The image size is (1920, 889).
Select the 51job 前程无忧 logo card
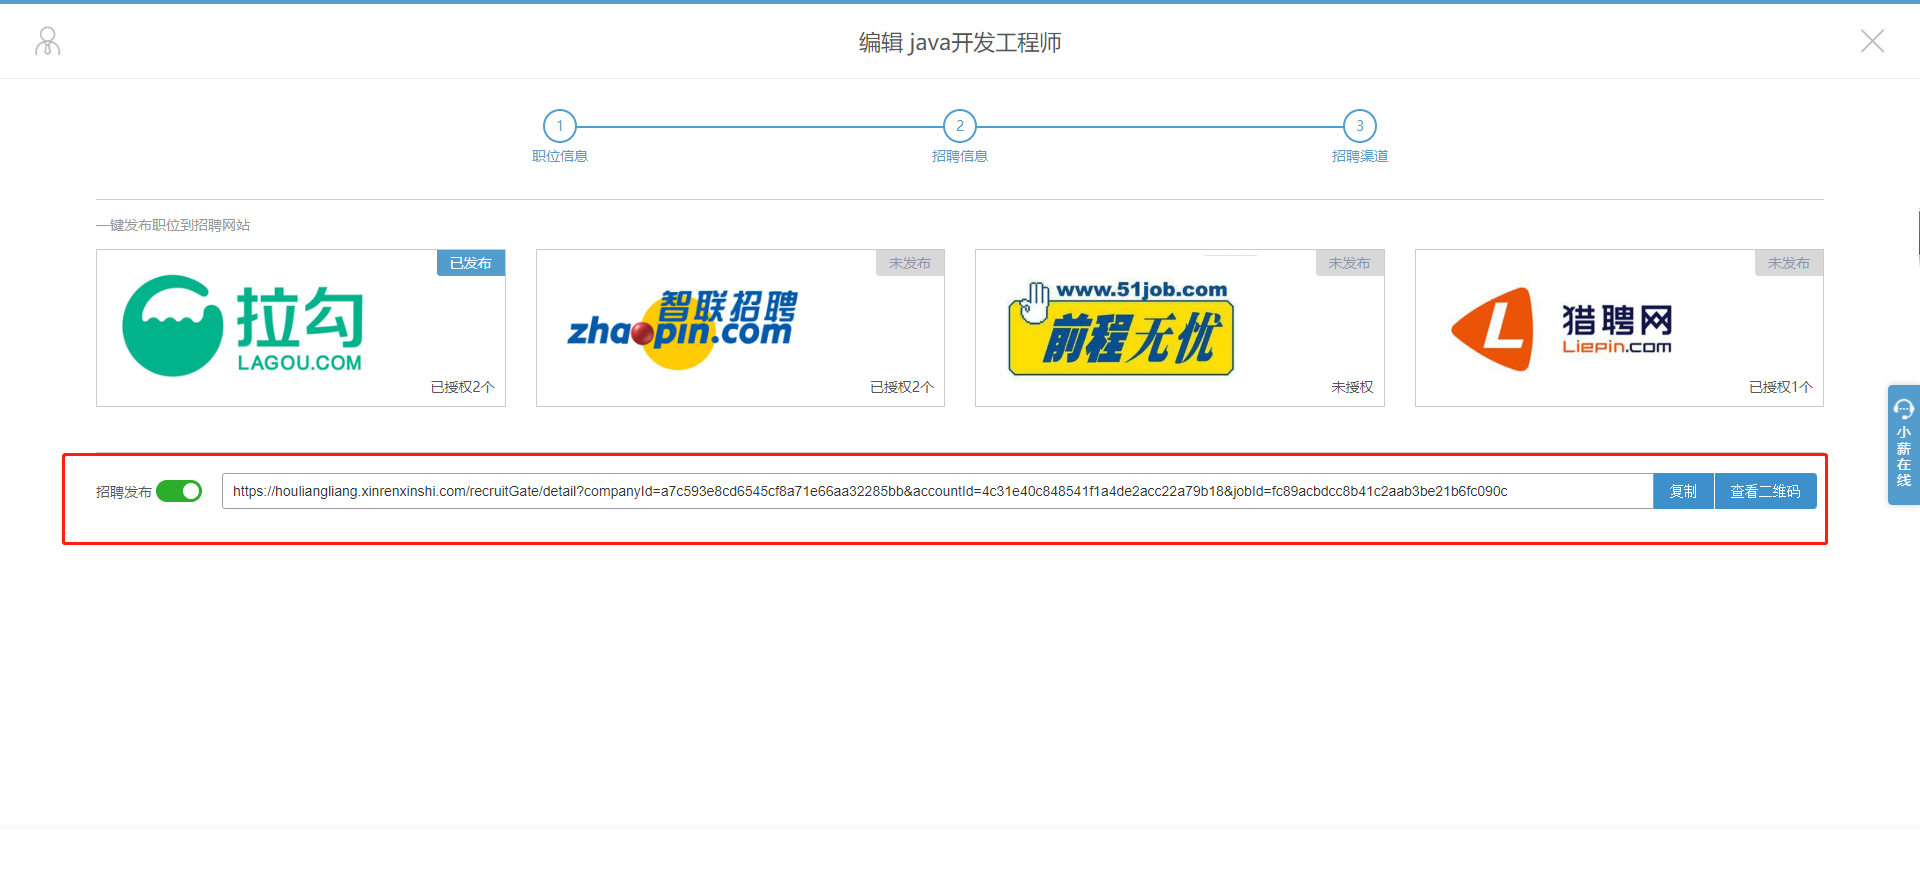[x=1180, y=328]
